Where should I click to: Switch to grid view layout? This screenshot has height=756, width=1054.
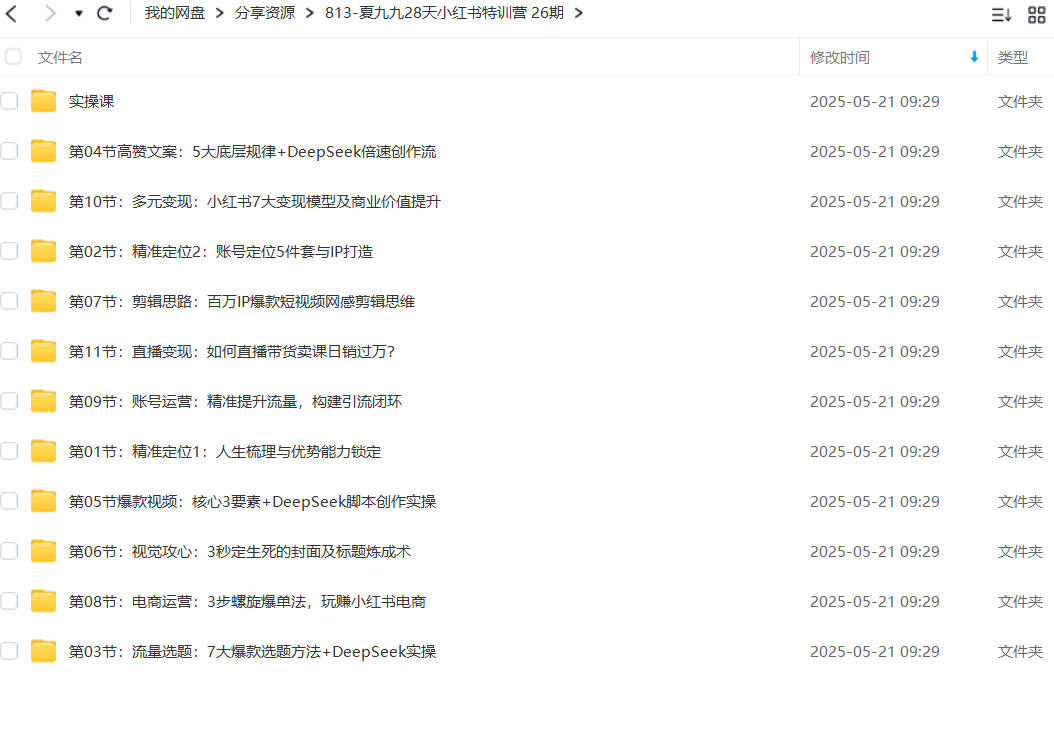(1037, 14)
